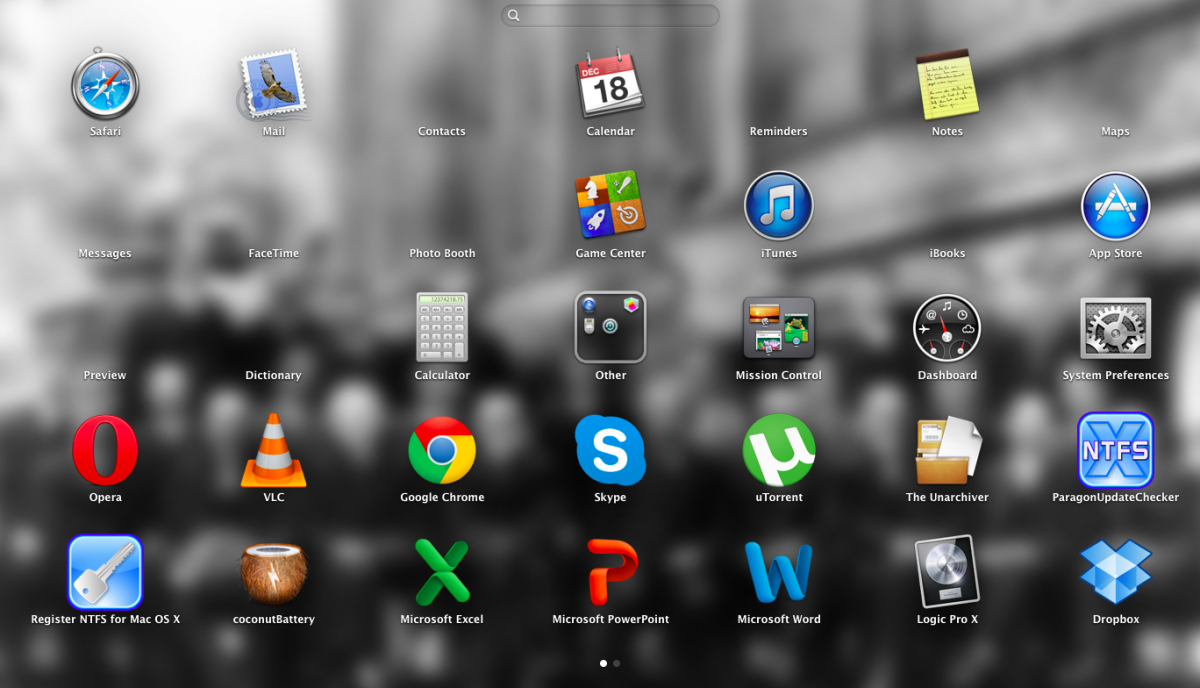The width and height of the screenshot is (1200, 688).
Task: Launch ParagonUpdateChecker NTFS icon
Action: (1115, 450)
